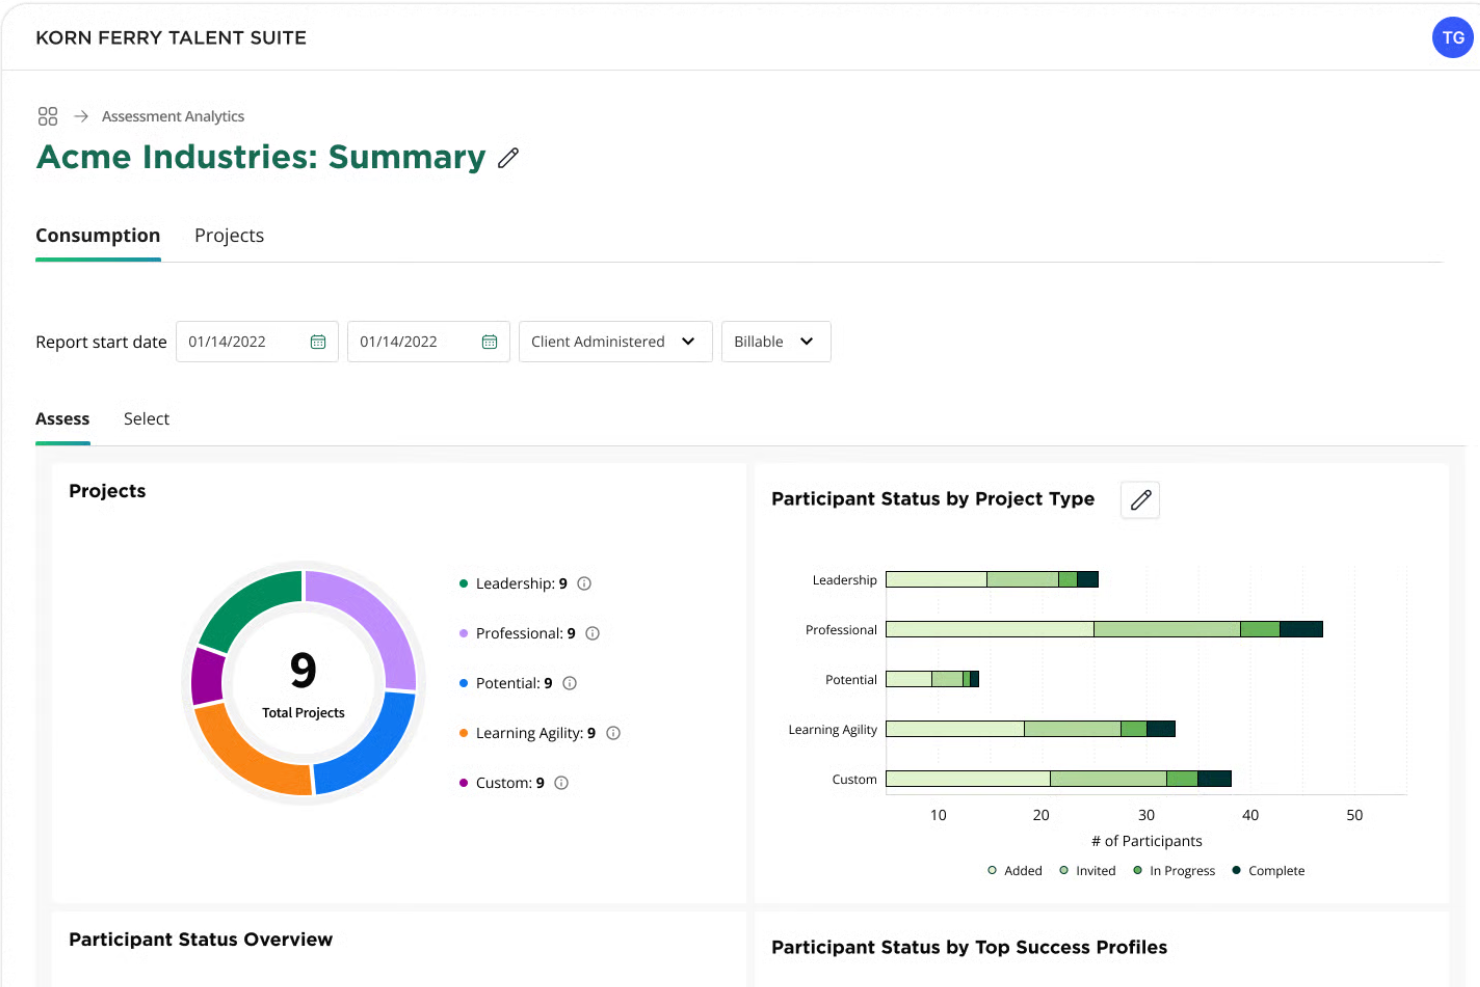Viewport: 1480px width, 987px height.
Task: Expand the Client Administered dropdown
Action: pos(614,342)
